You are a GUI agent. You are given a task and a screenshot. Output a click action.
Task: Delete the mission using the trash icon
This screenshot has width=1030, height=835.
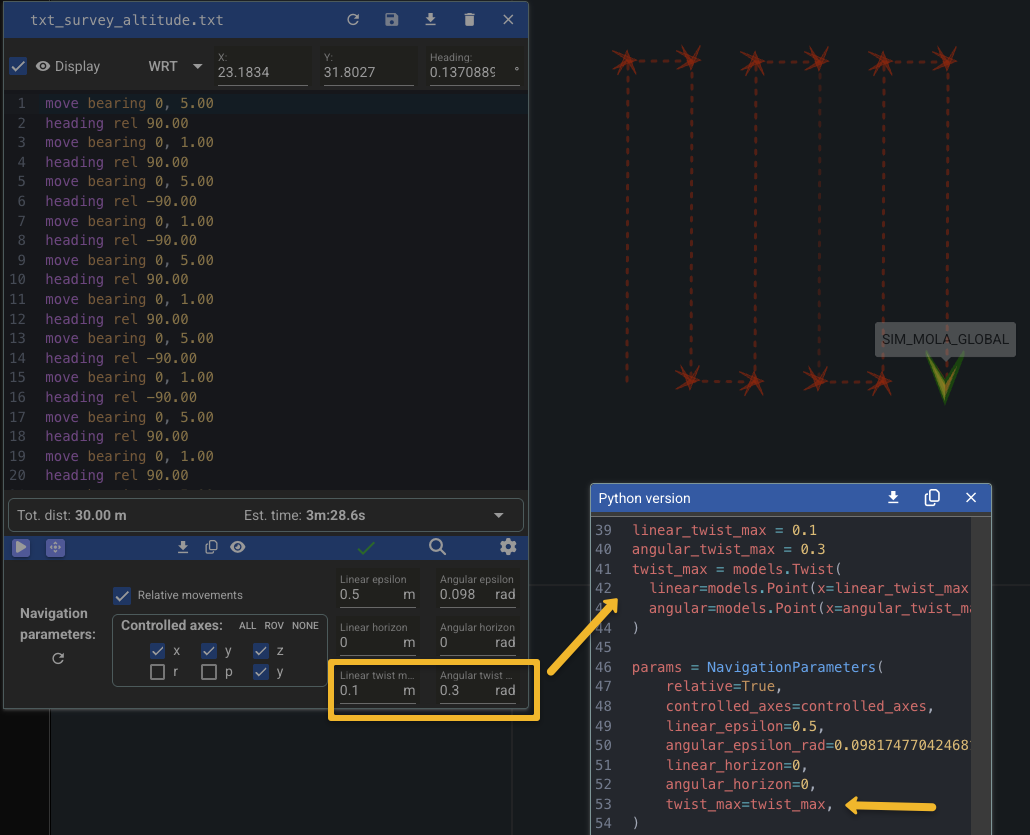(469, 20)
